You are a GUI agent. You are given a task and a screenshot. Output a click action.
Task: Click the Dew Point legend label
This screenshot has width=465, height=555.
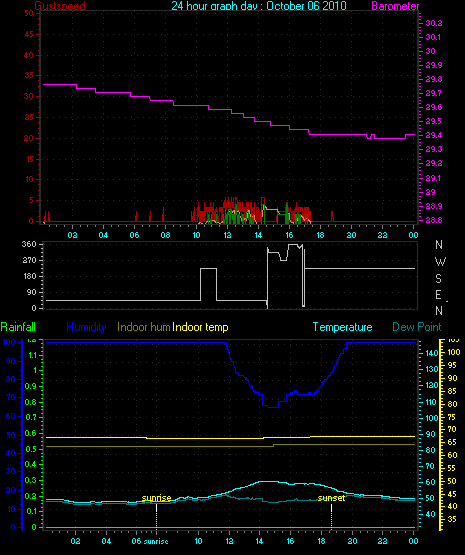417,327
